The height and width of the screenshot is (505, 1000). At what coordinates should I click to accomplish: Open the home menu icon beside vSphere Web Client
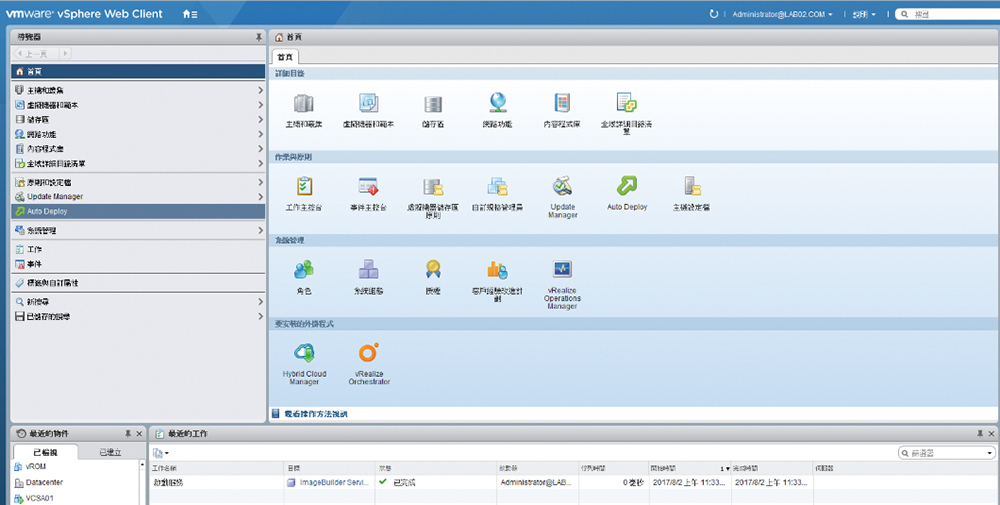190,14
